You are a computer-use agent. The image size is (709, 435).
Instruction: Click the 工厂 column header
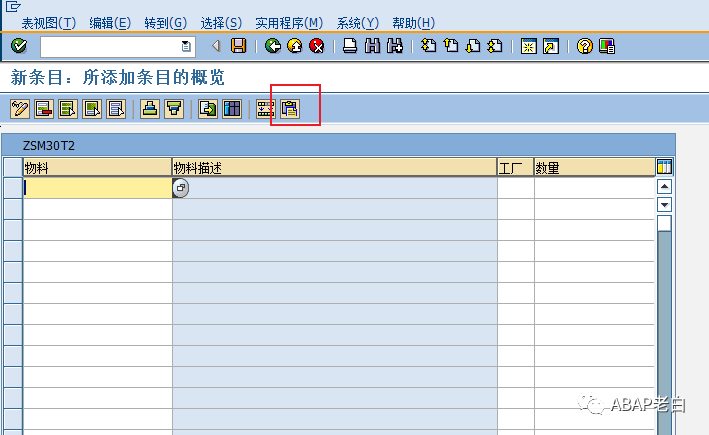coord(515,167)
